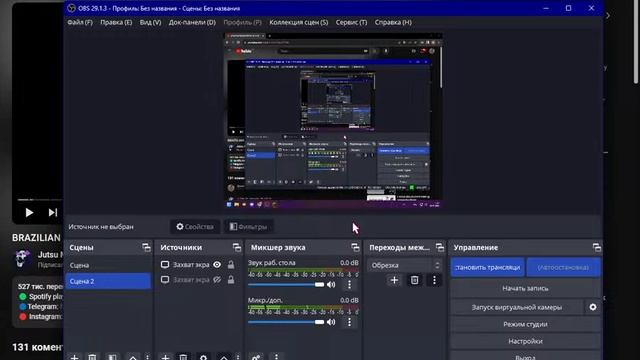Click the Свойства button
The image size is (640, 360).
[x=195, y=227]
